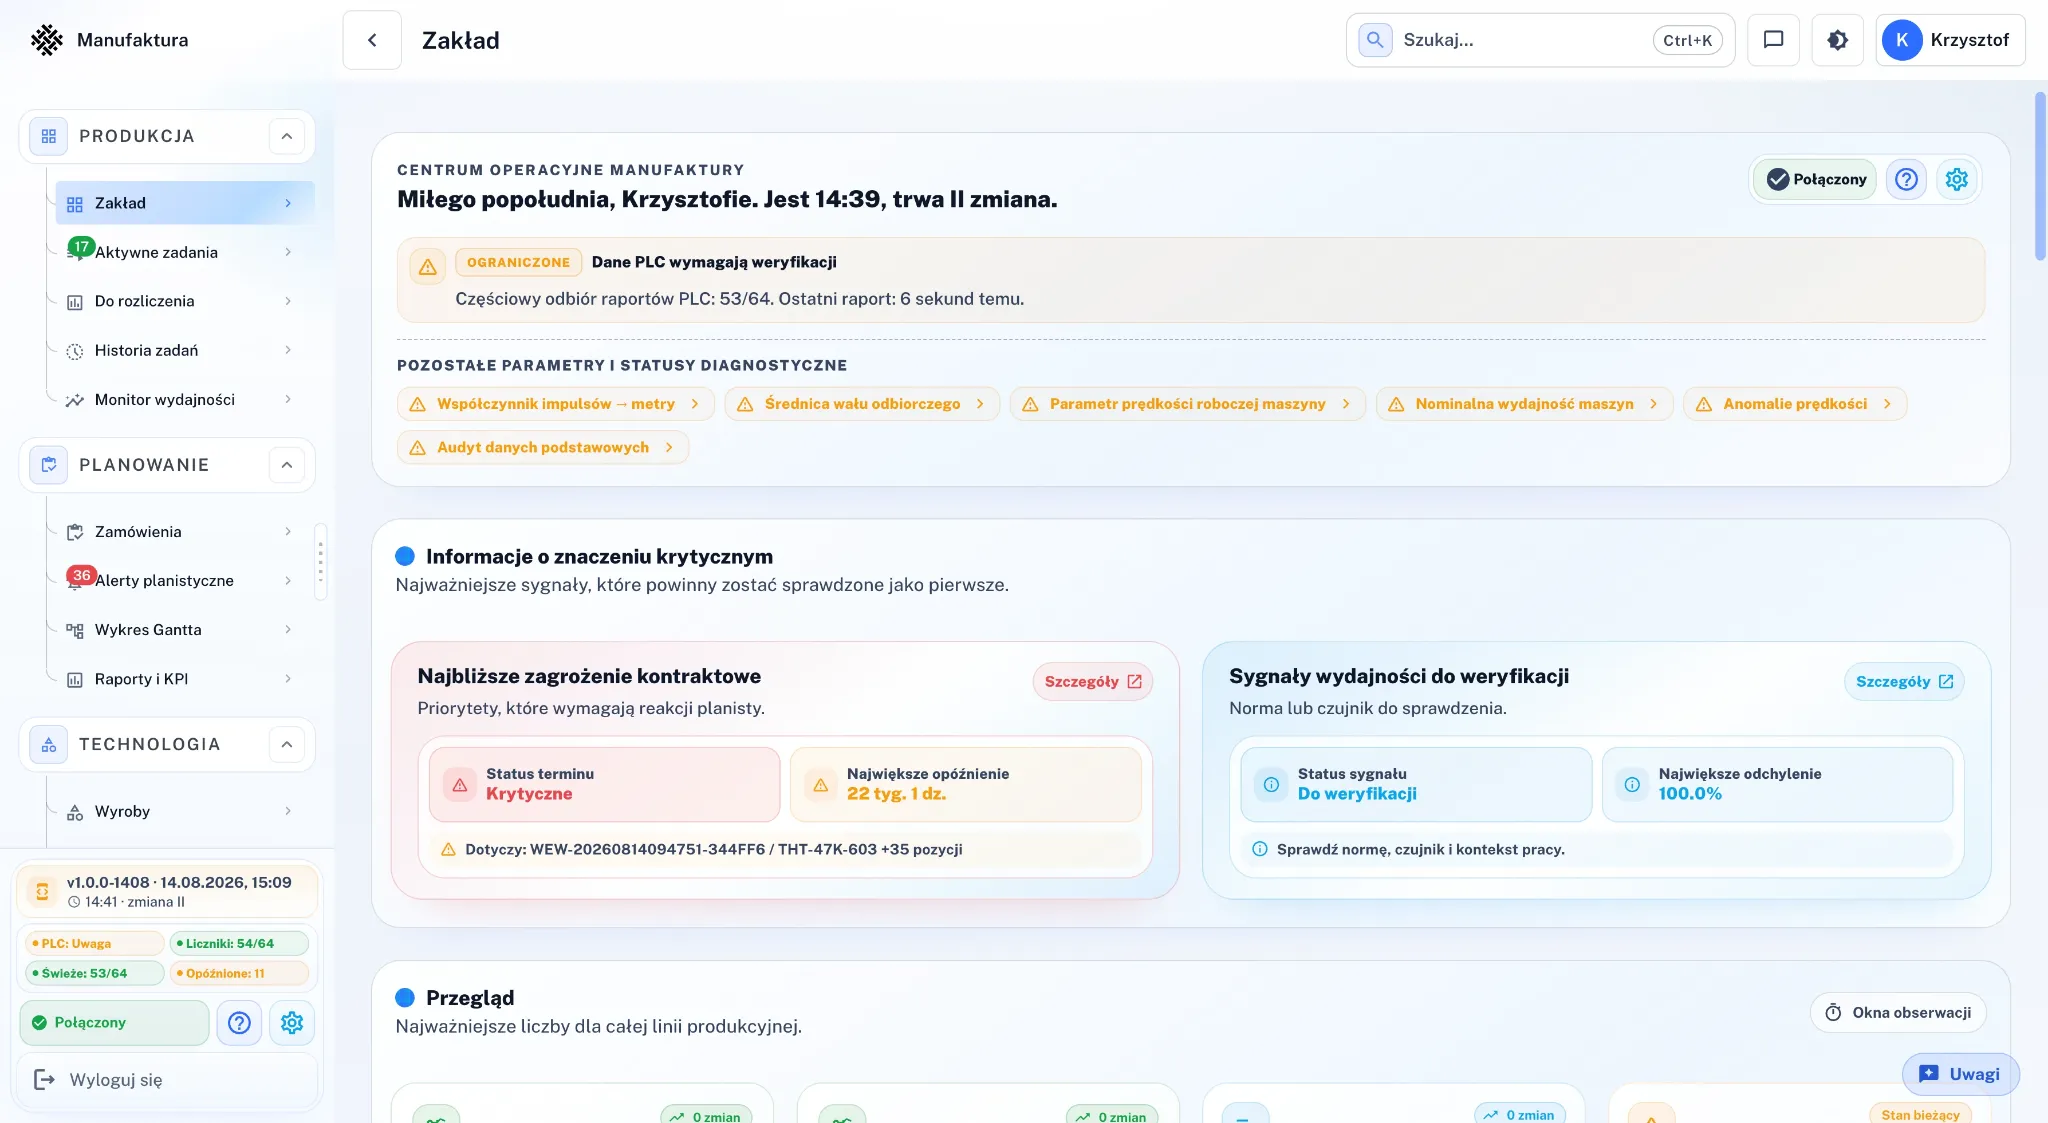Click the PLC warning triangle icon
The image size is (2048, 1123).
pyautogui.click(x=427, y=267)
